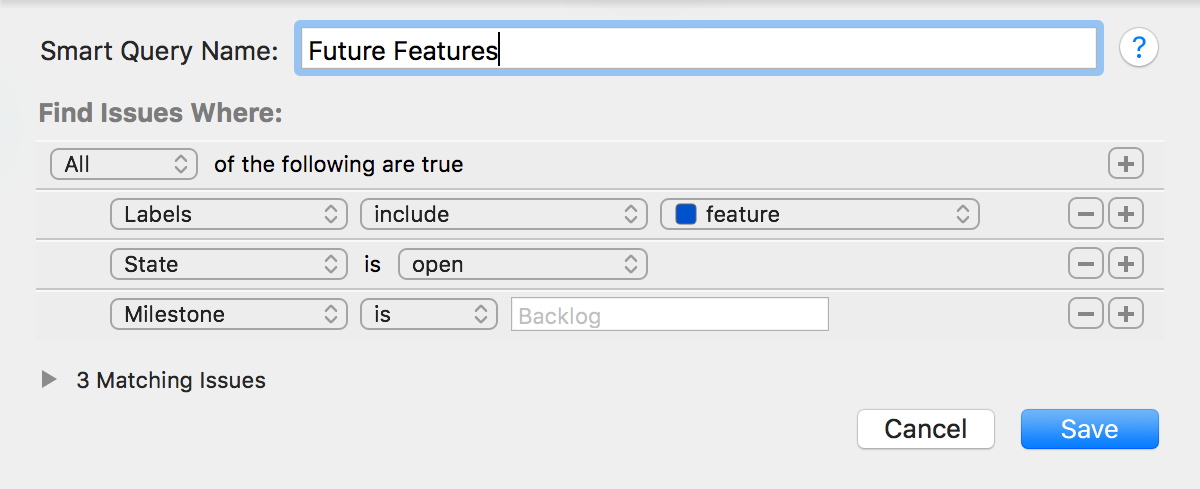The image size is (1200, 489).
Task: Click the Smart Query Name text field
Action: point(698,49)
